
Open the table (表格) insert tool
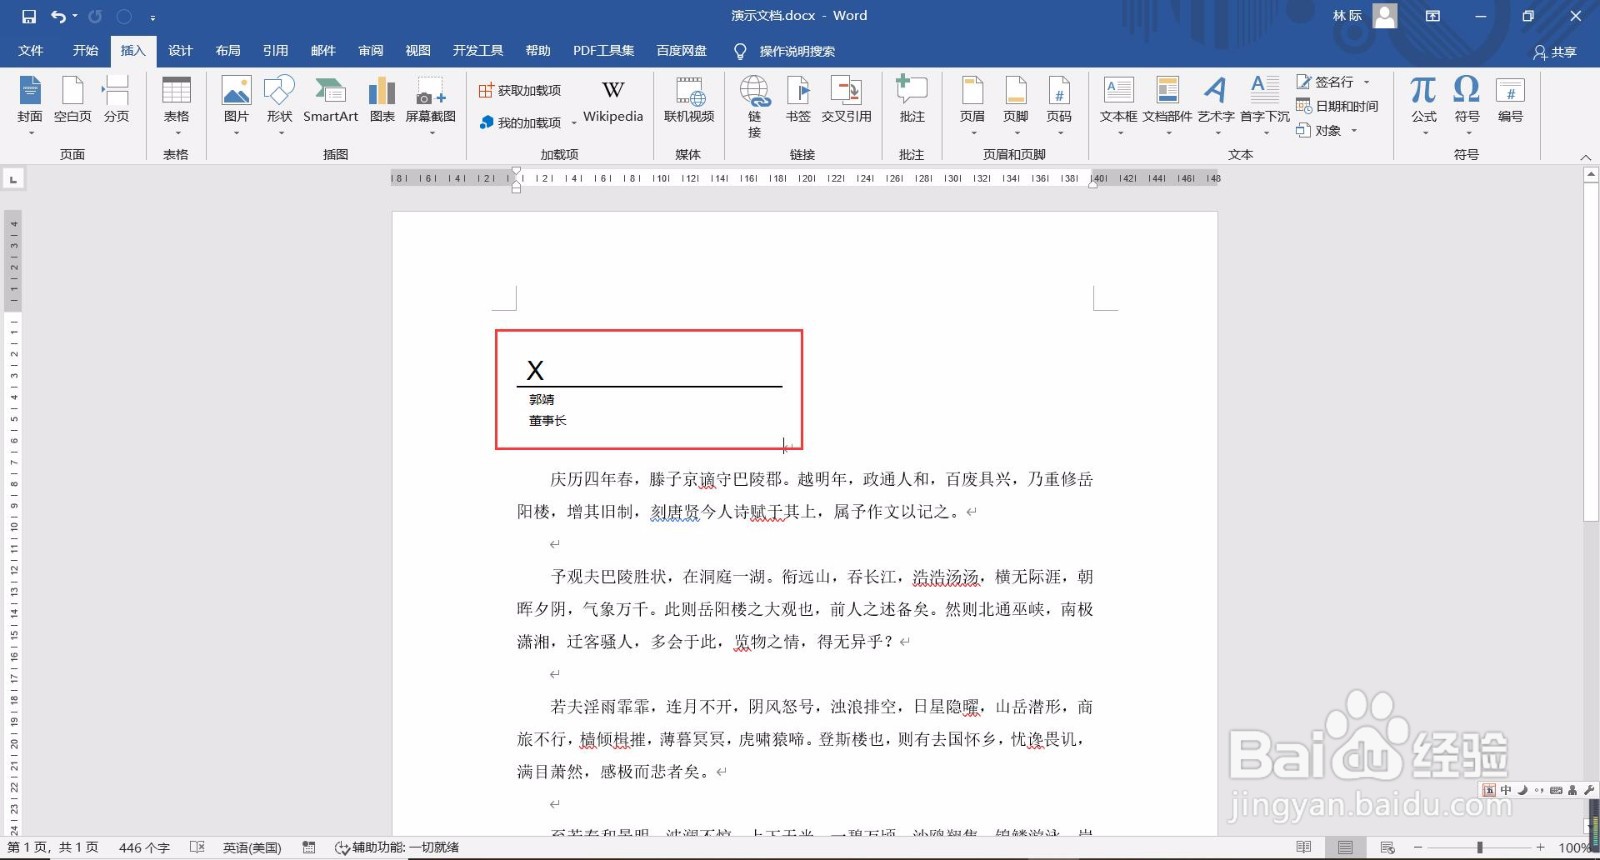(176, 105)
